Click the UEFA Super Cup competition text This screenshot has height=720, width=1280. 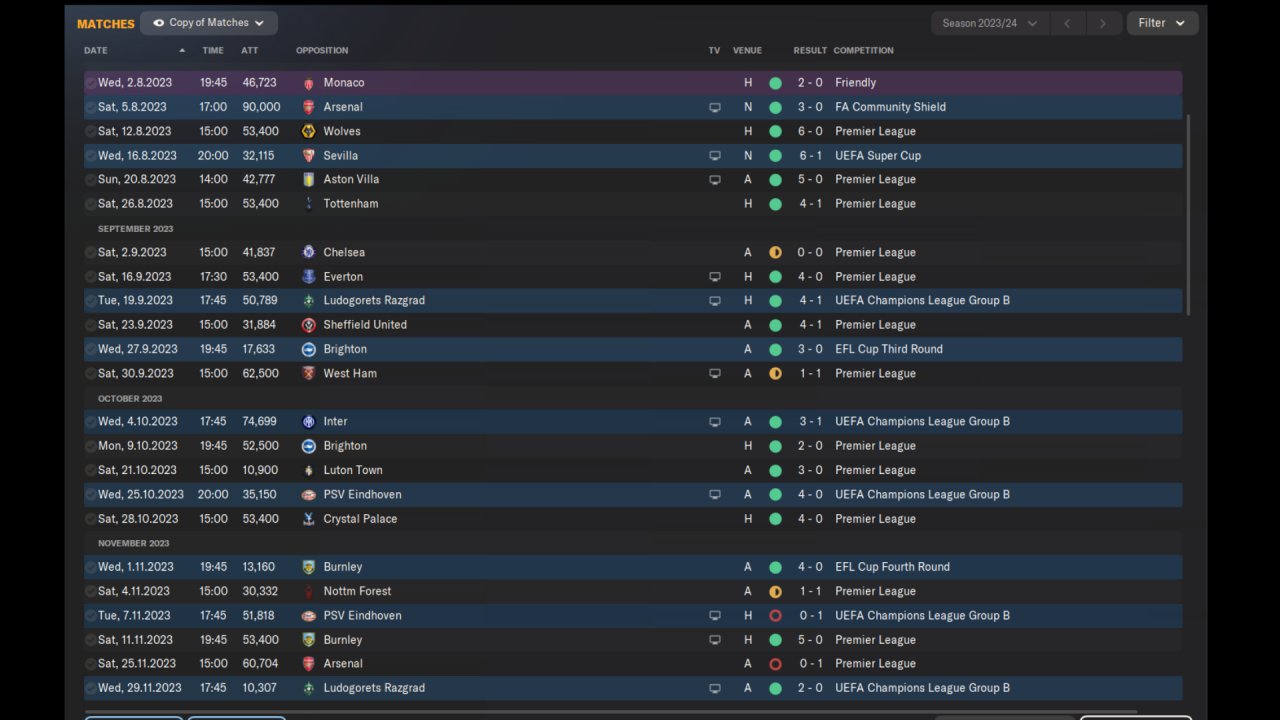point(878,156)
